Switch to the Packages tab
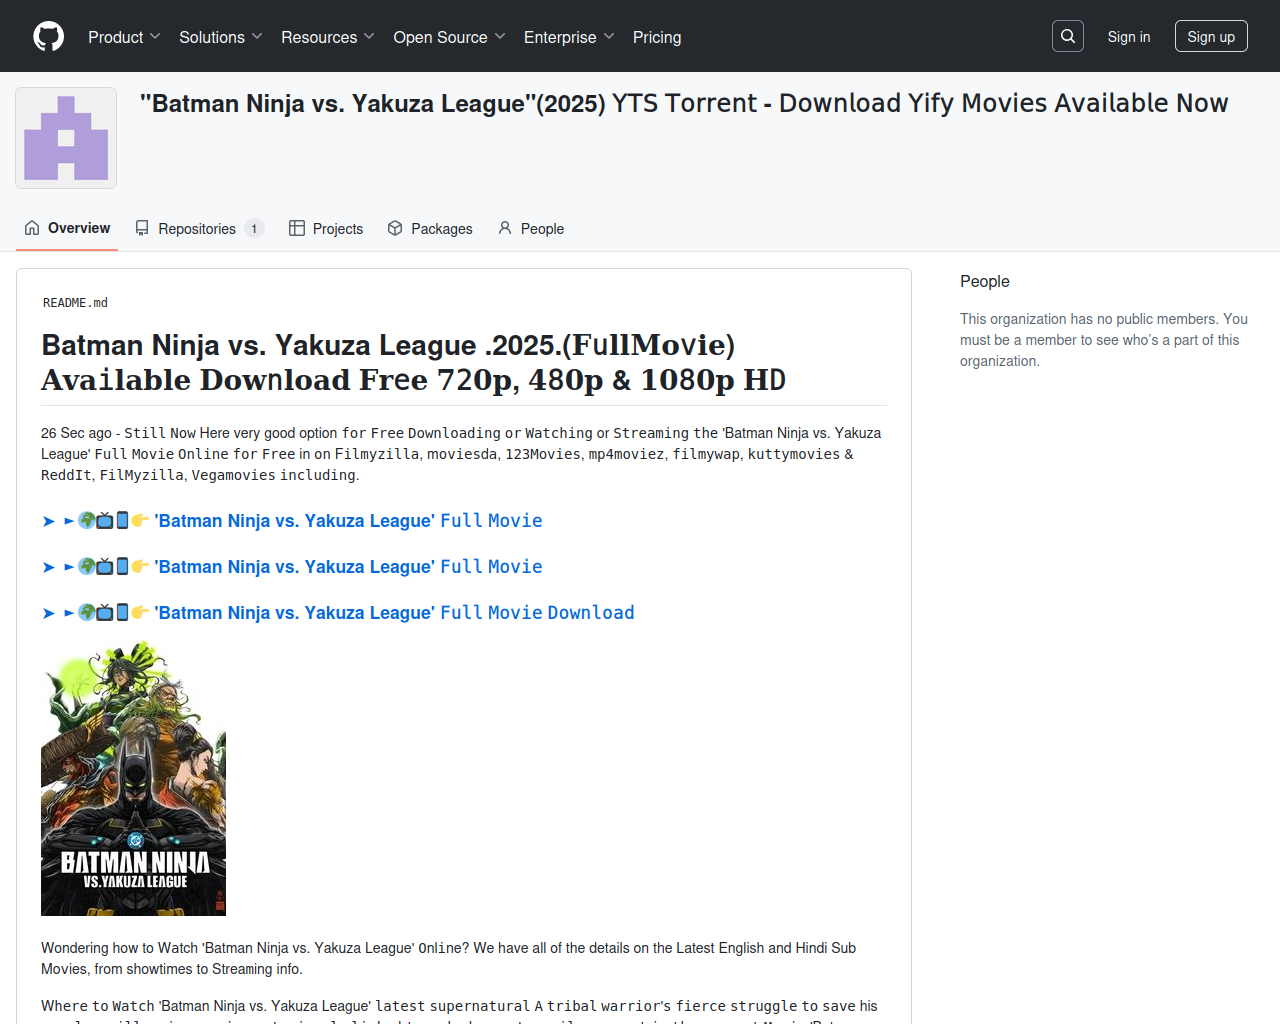The width and height of the screenshot is (1280, 1024). click(430, 228)
